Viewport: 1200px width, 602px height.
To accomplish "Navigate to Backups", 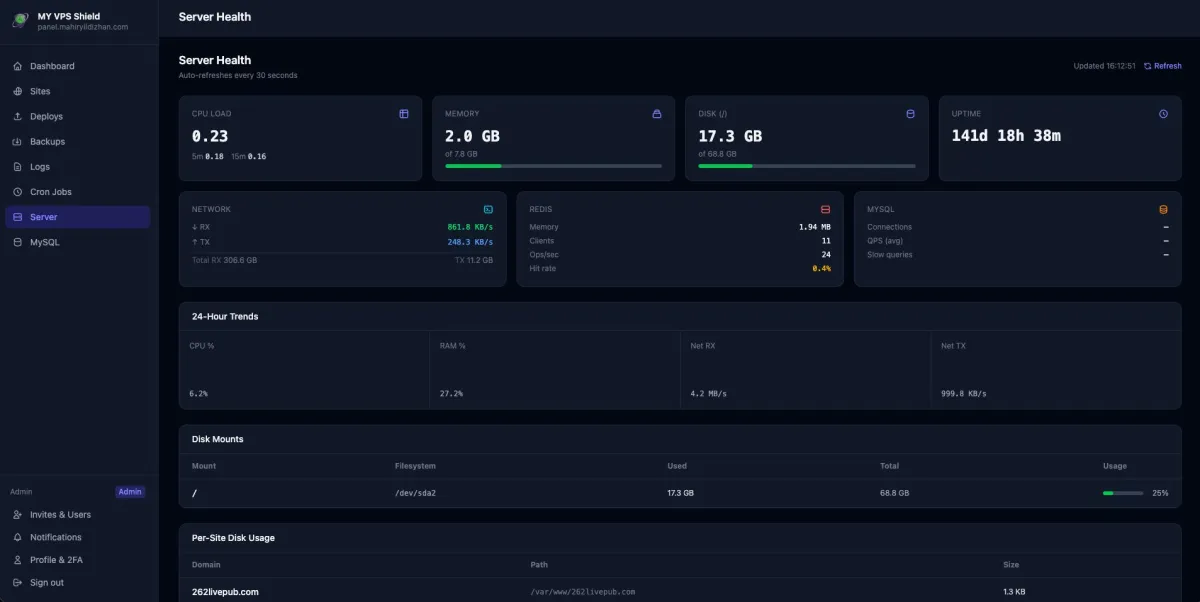I will 78,142.
